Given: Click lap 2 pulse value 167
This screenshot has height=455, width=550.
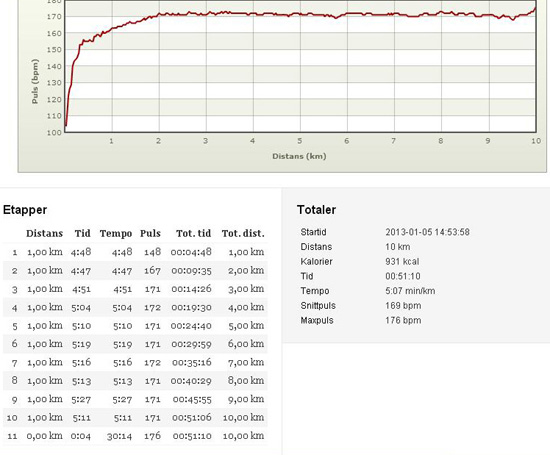Looking at the screenshot, I should click(x=152, y=271).
